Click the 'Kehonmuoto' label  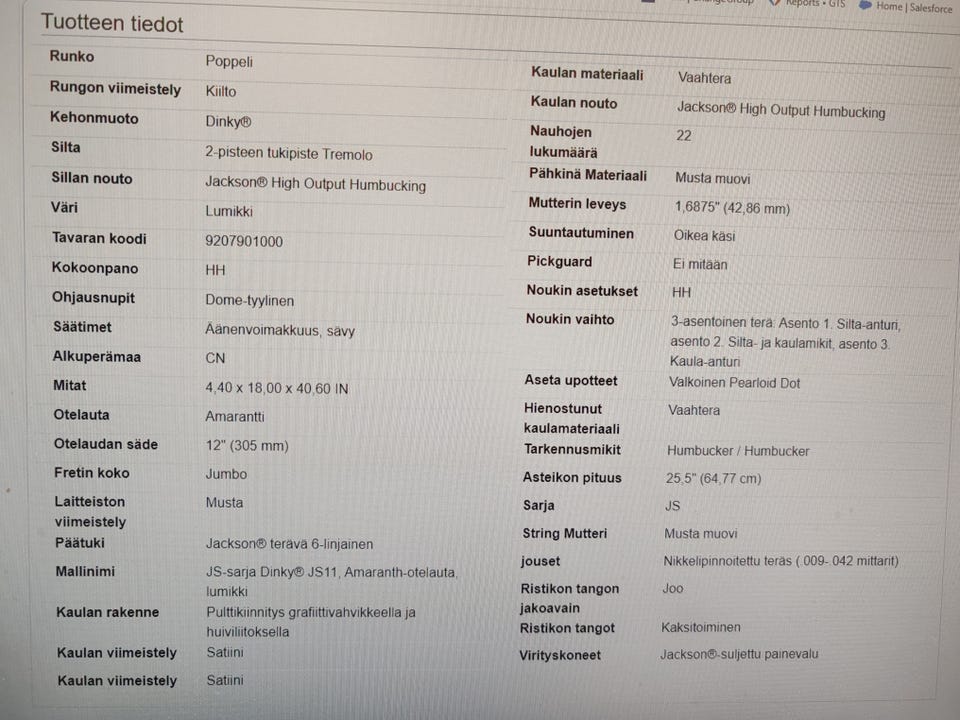point(94,118)
